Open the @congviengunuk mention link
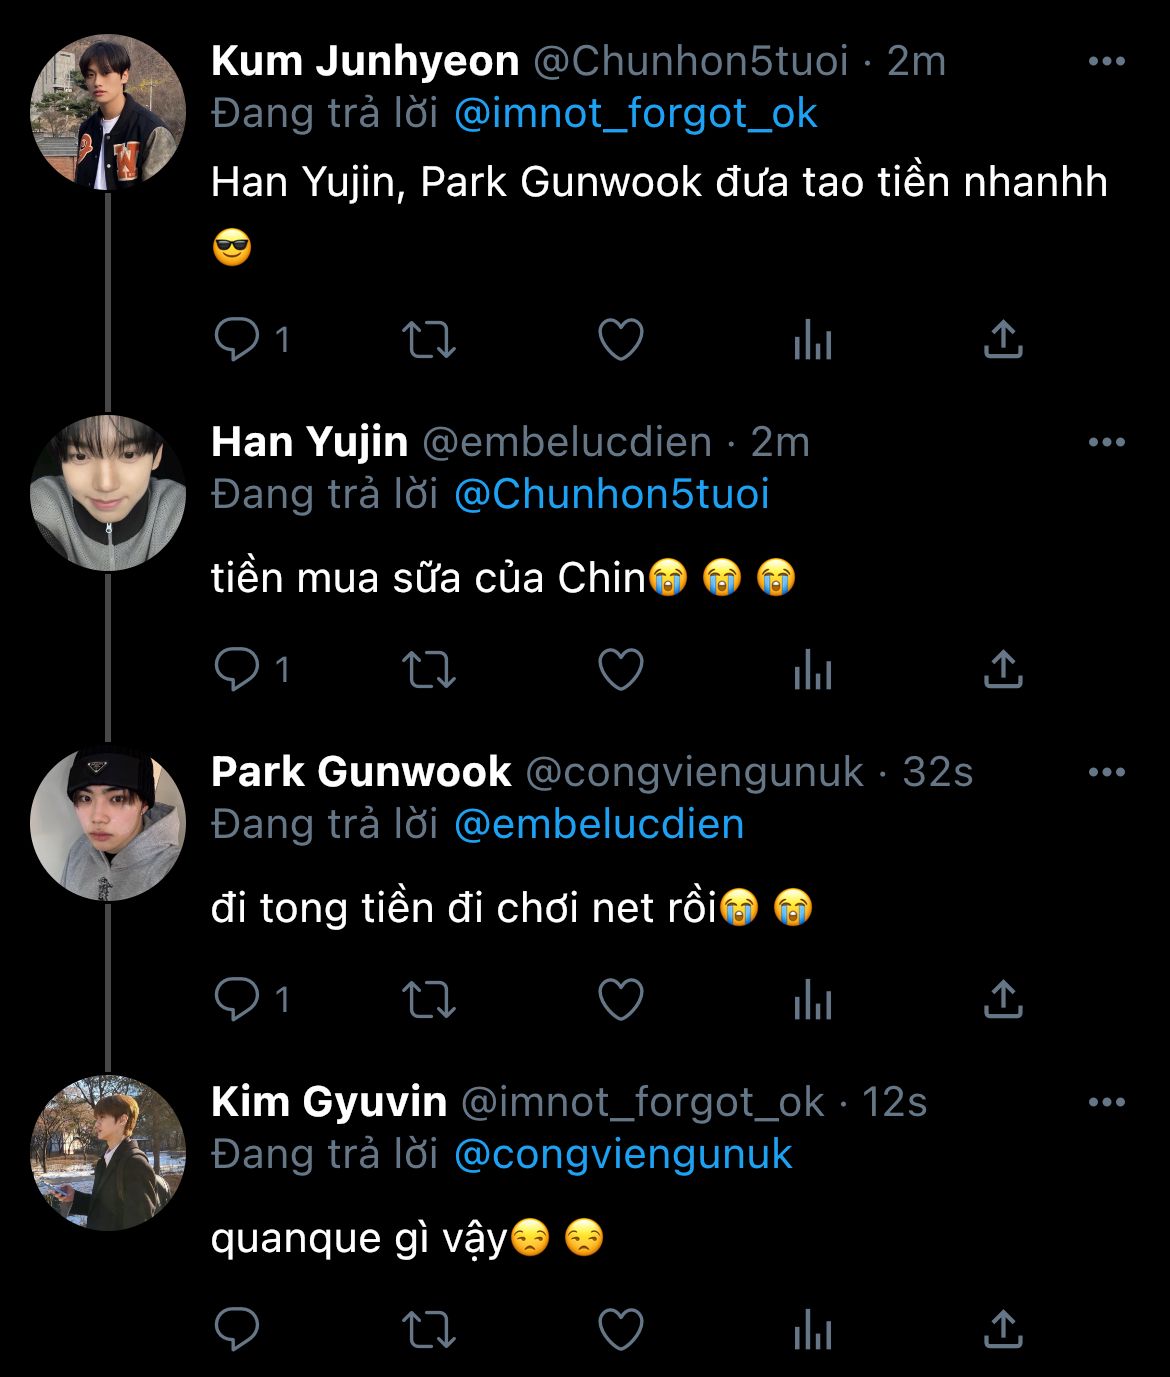This screenshot has width=1170, height=1377. pyautogui.click(x=622, y=1155)
